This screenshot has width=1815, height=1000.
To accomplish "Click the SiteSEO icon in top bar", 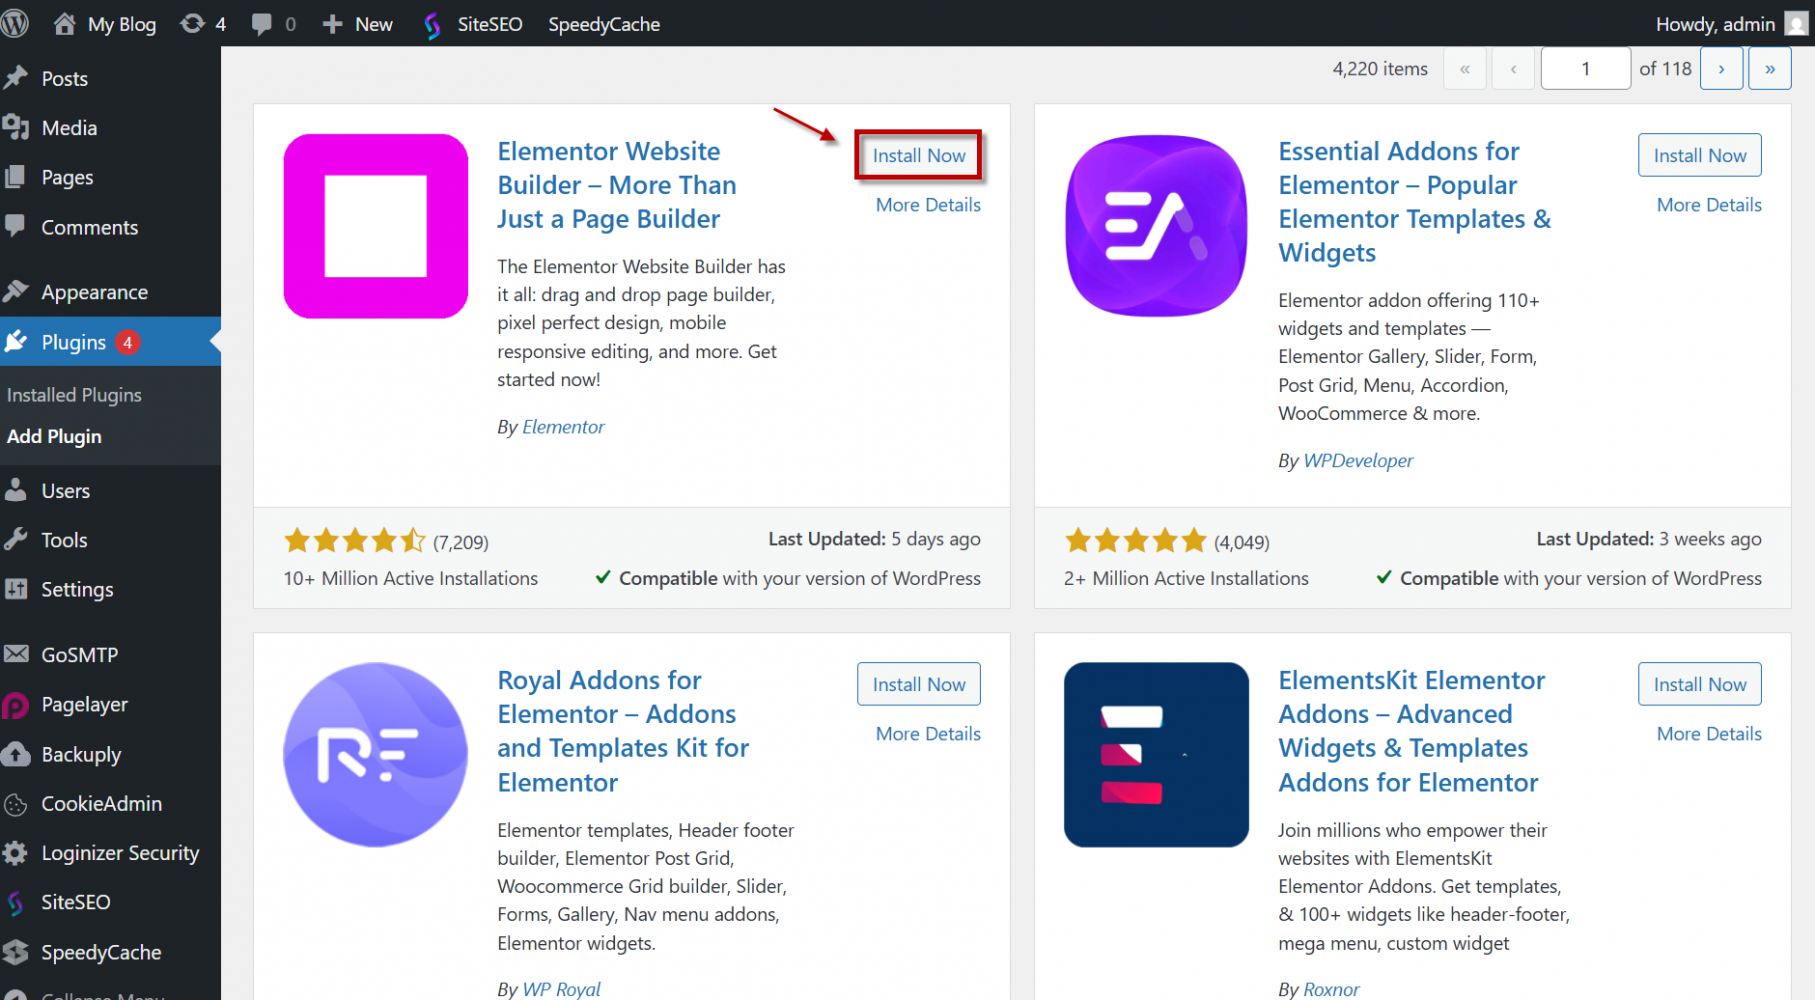I will (x=432, y=25).
